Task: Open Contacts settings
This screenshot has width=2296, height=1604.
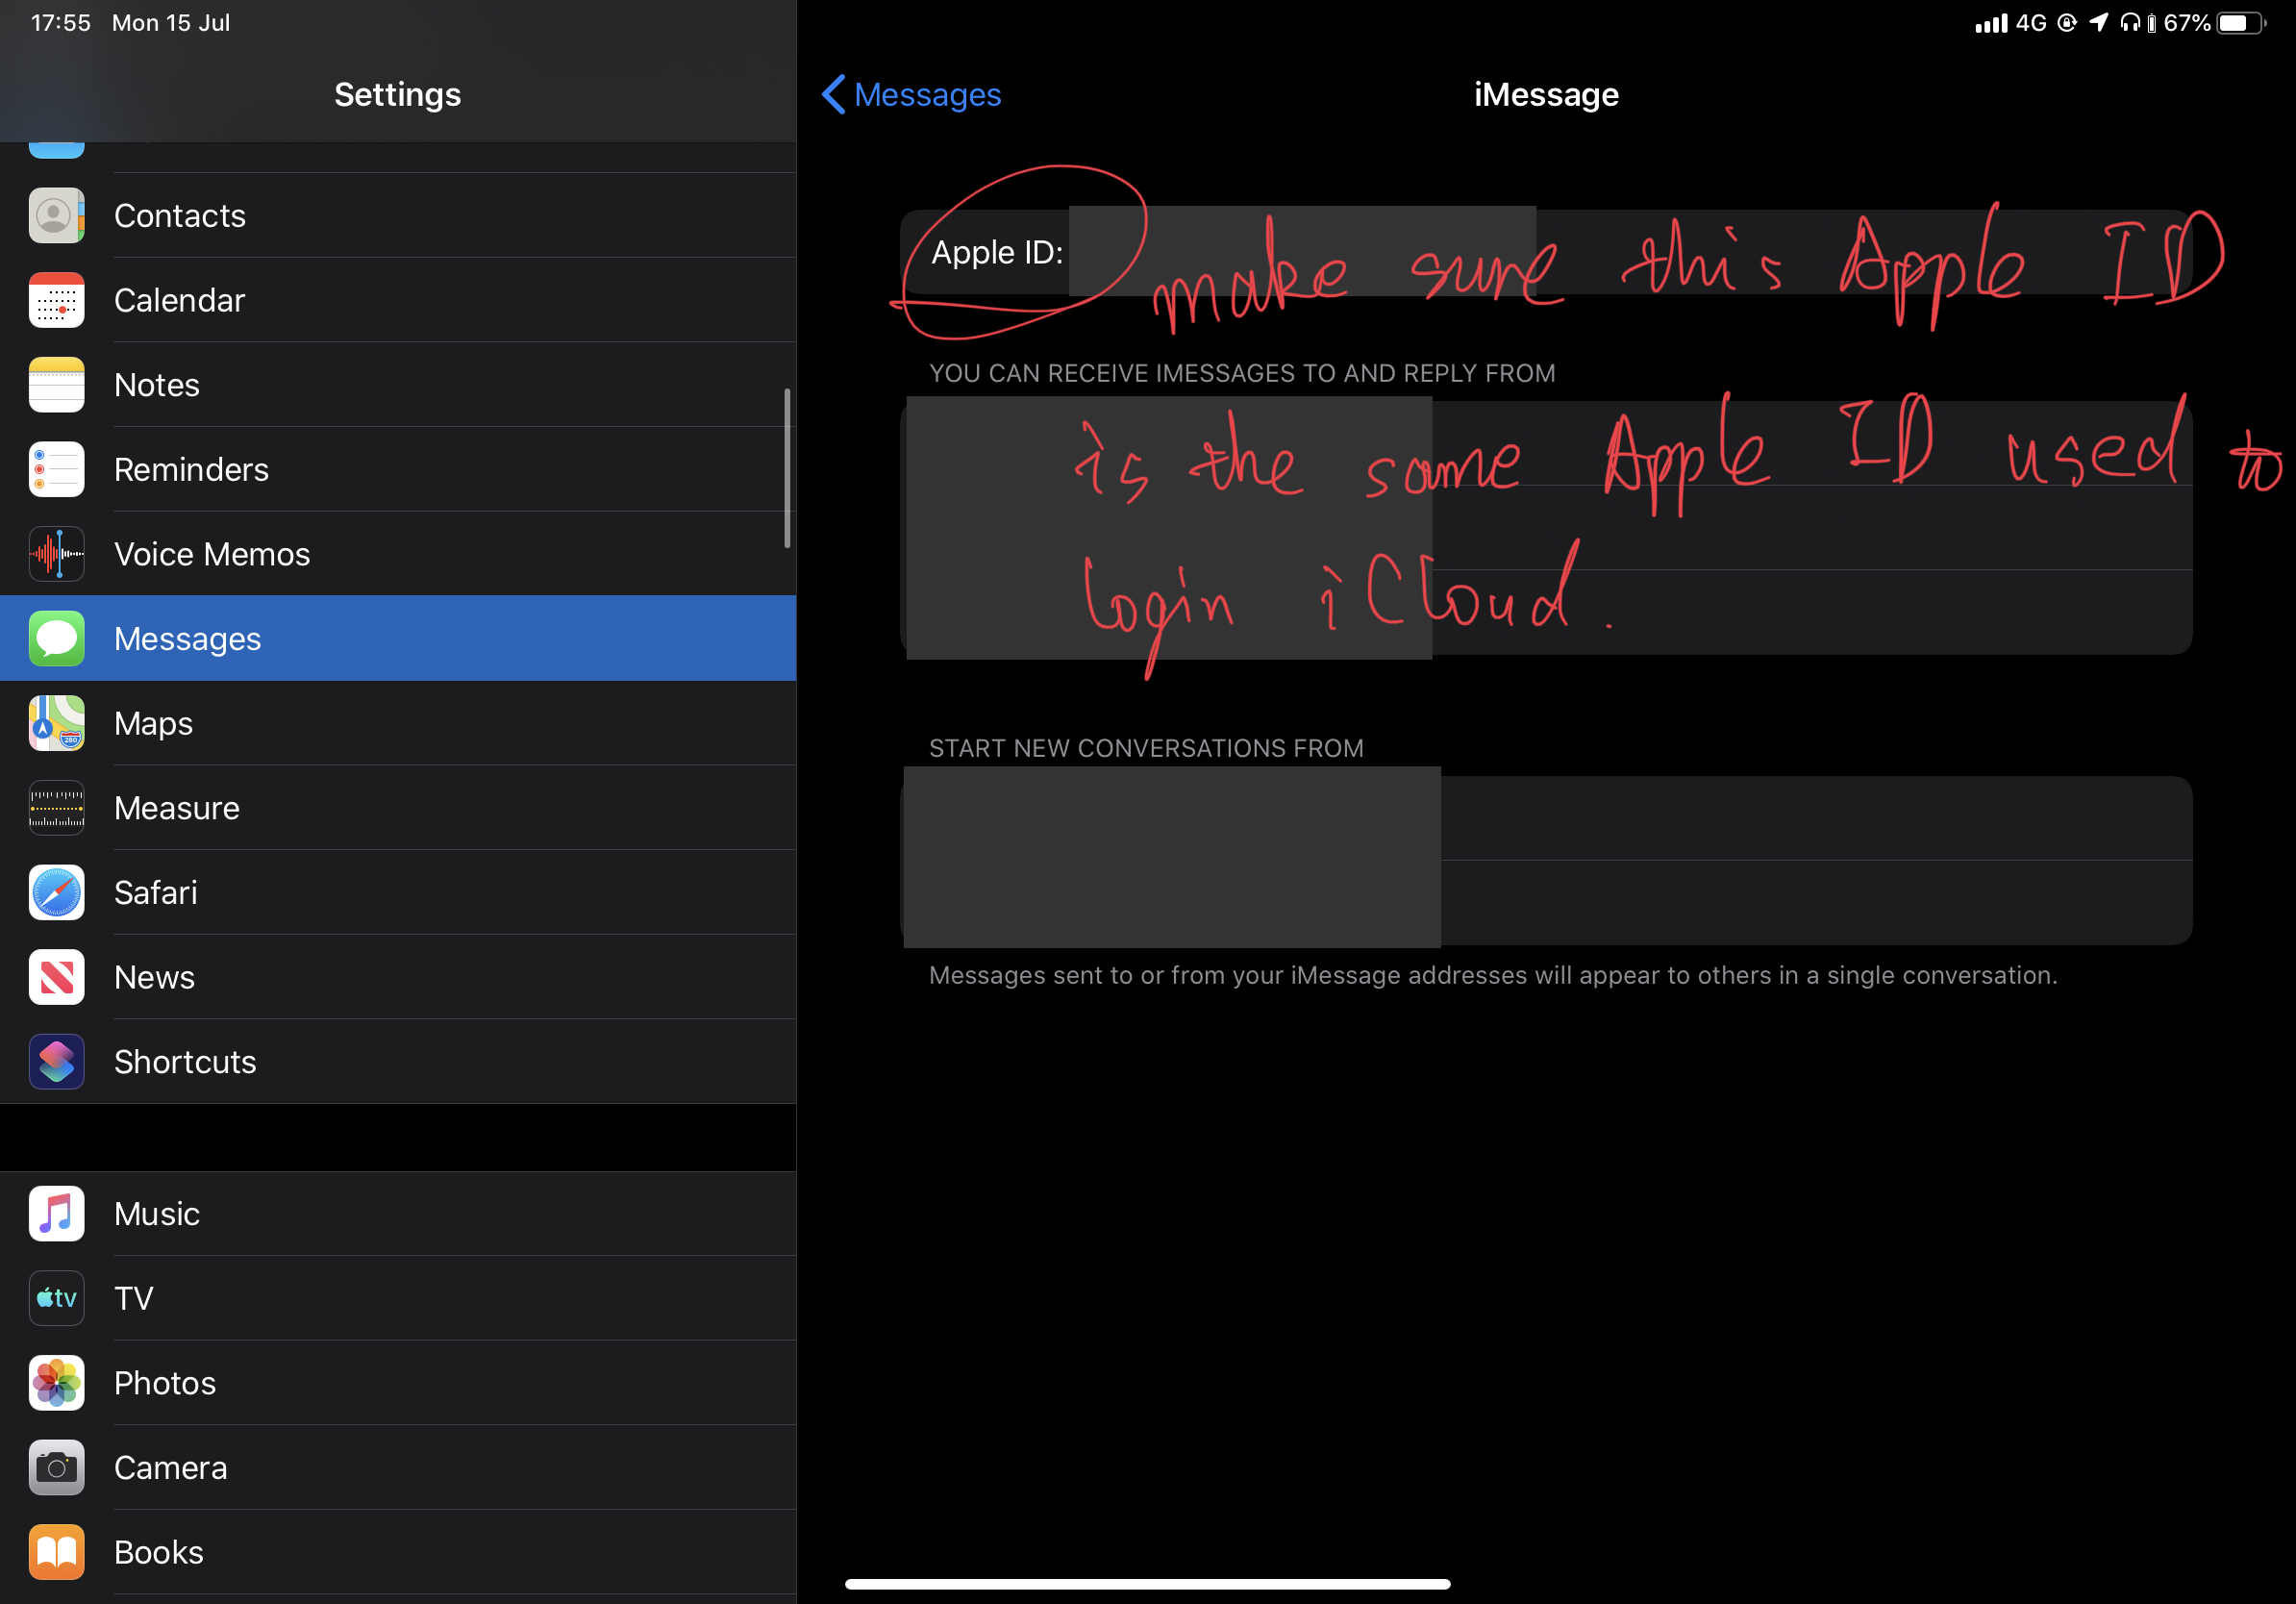Action: pos(398,215)
